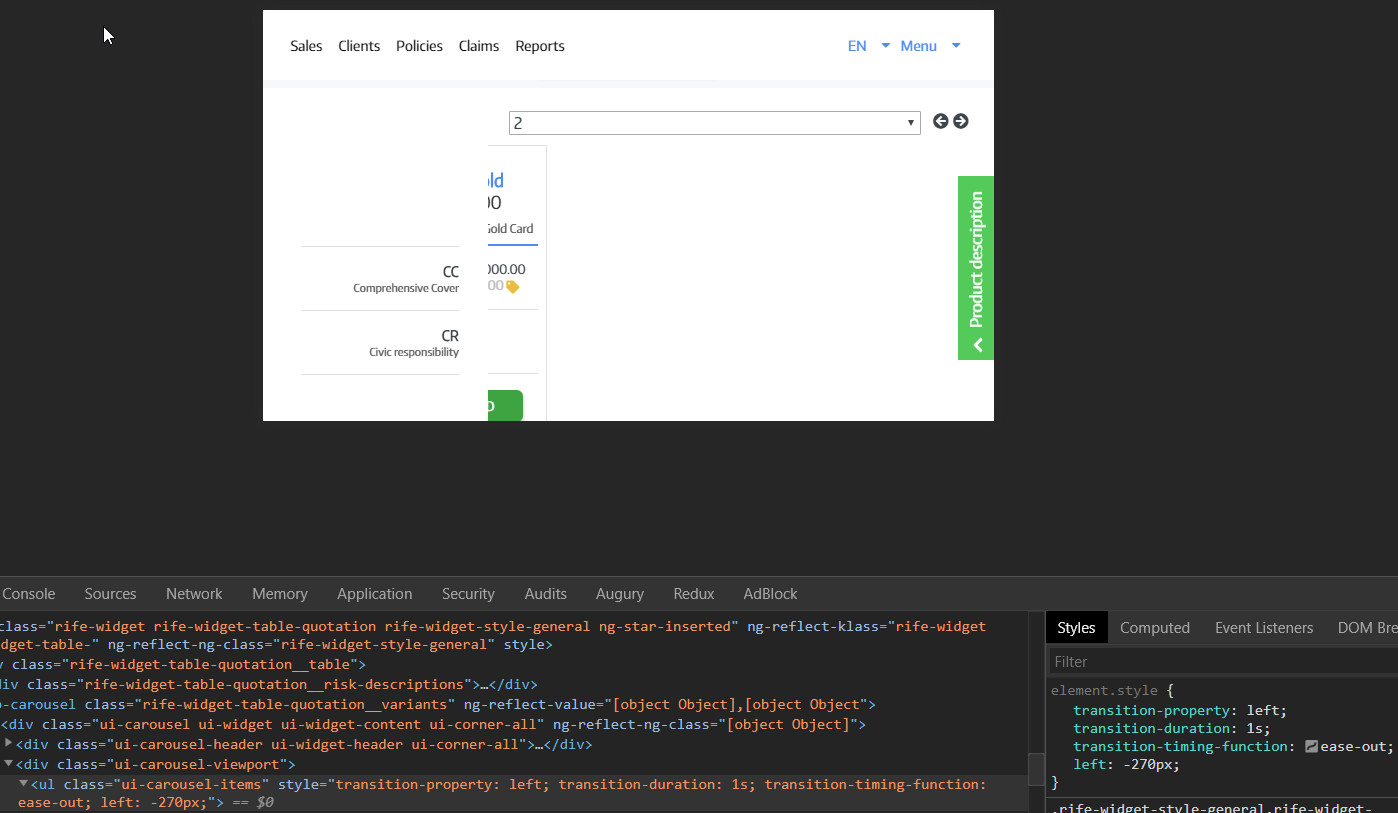Click the next arrow navigation icon
The image size is (1398, 813).
click(960, 120)
